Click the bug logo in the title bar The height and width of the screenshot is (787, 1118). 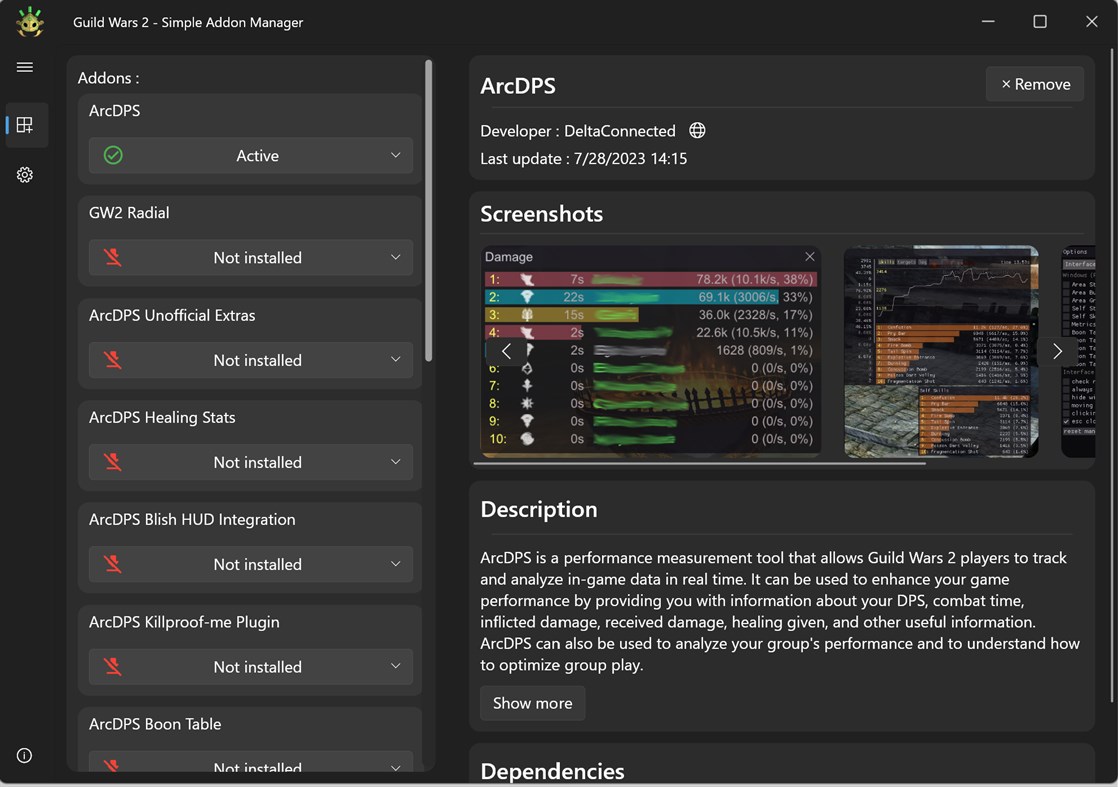29,20
